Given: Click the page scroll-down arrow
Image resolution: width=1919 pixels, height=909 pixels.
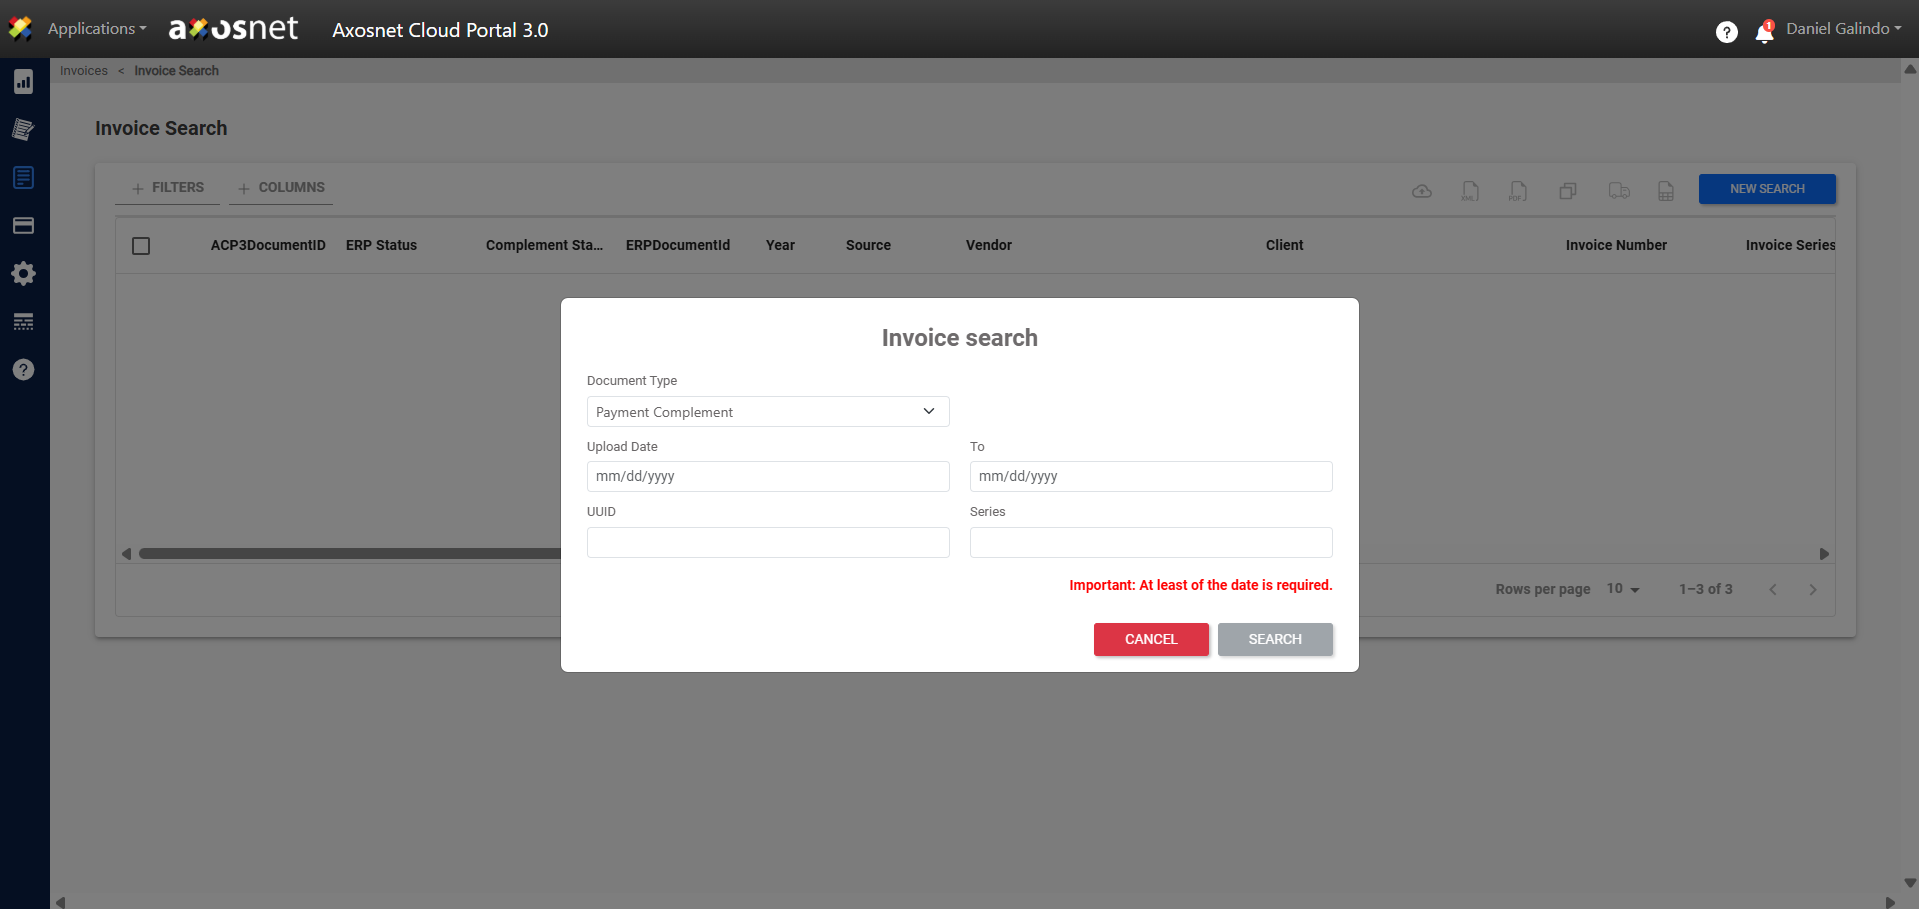Looking at the screenshot, I should click(1910, 883).
